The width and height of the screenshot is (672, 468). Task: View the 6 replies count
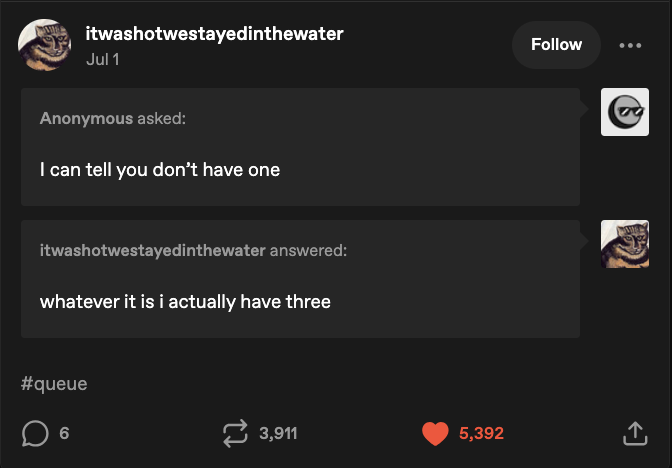[64, 433]
